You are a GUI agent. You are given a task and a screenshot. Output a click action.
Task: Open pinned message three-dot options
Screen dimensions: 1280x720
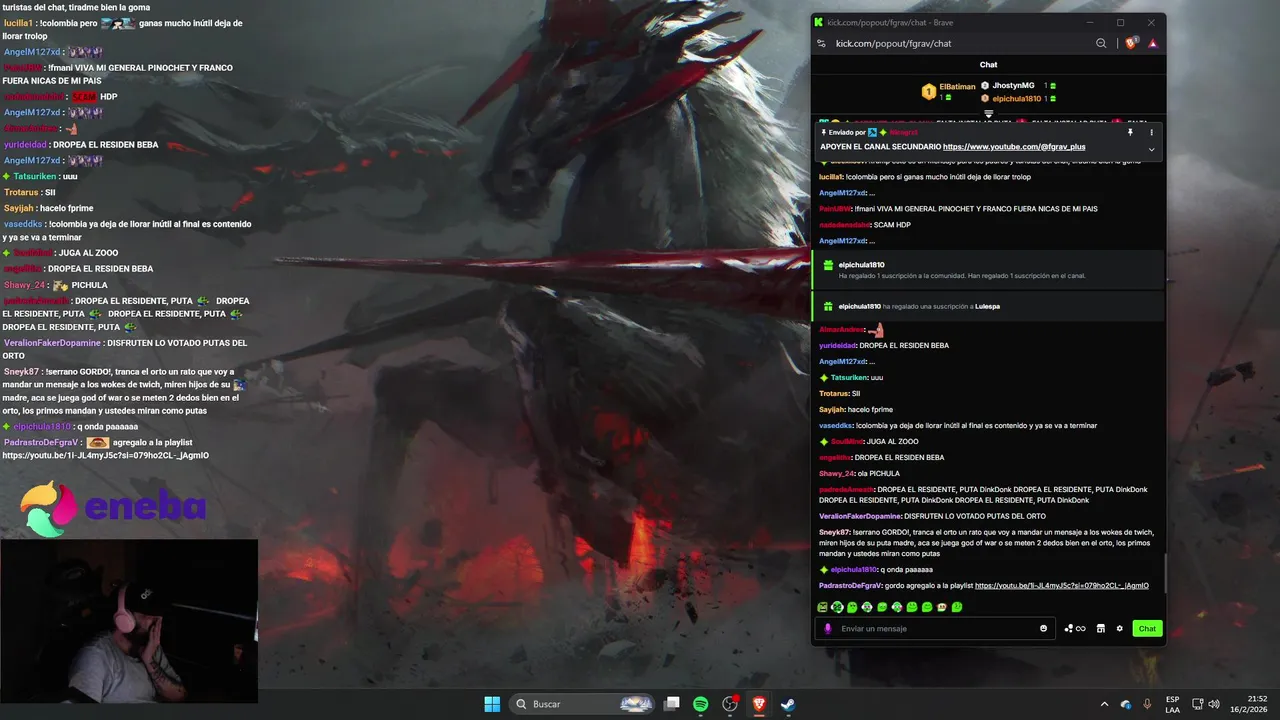pos(1151,132)
